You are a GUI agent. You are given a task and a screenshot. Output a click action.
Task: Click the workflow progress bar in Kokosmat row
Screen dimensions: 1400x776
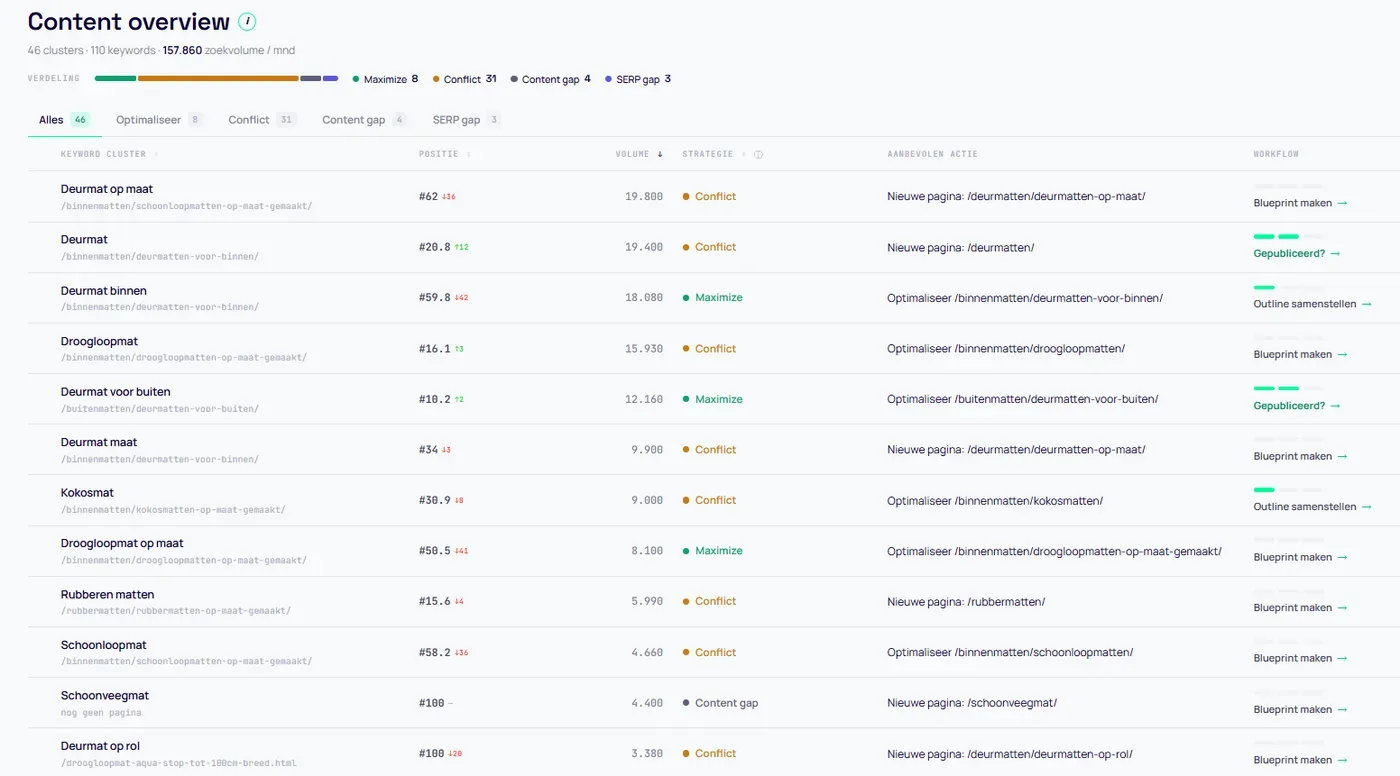(1288, 490)
